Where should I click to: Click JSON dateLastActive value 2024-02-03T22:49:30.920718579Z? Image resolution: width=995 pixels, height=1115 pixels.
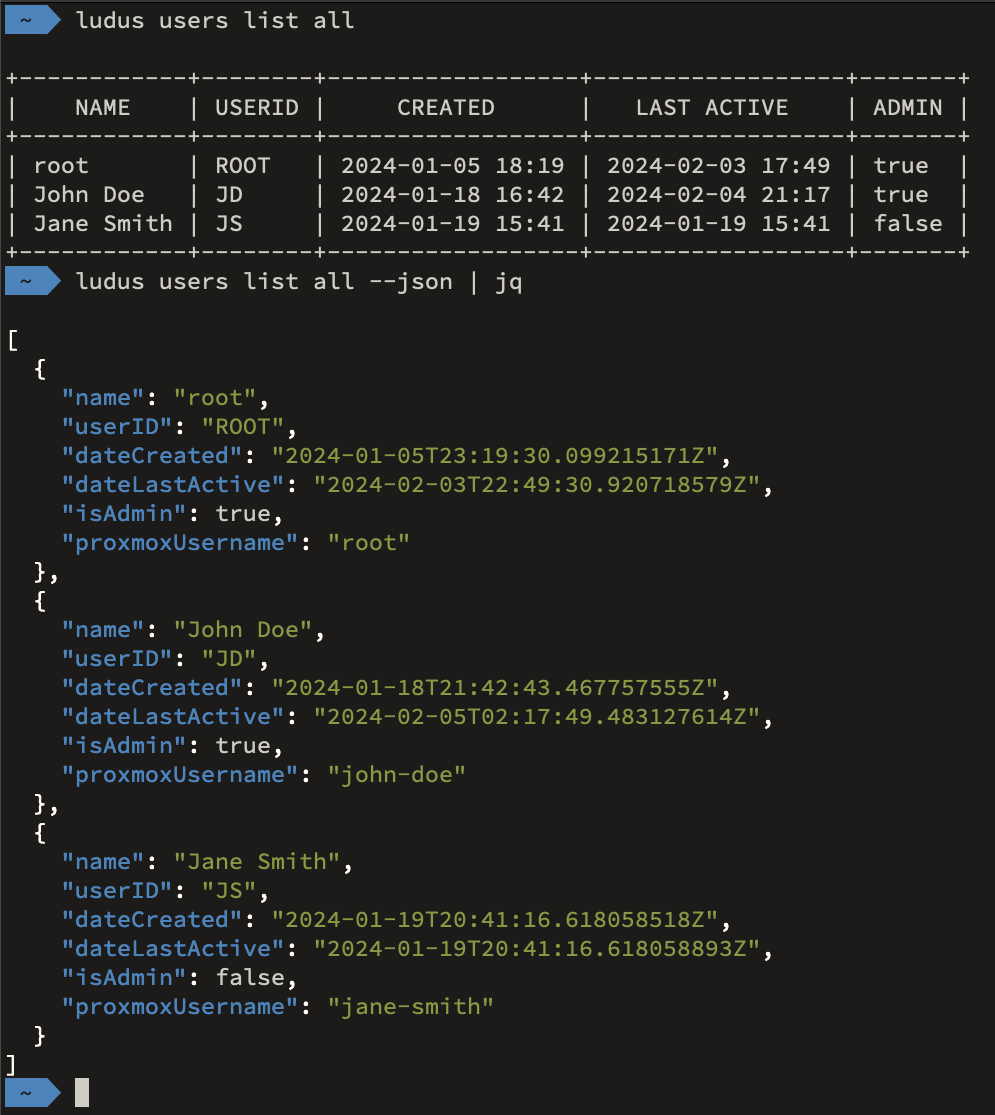click(537, 485)
